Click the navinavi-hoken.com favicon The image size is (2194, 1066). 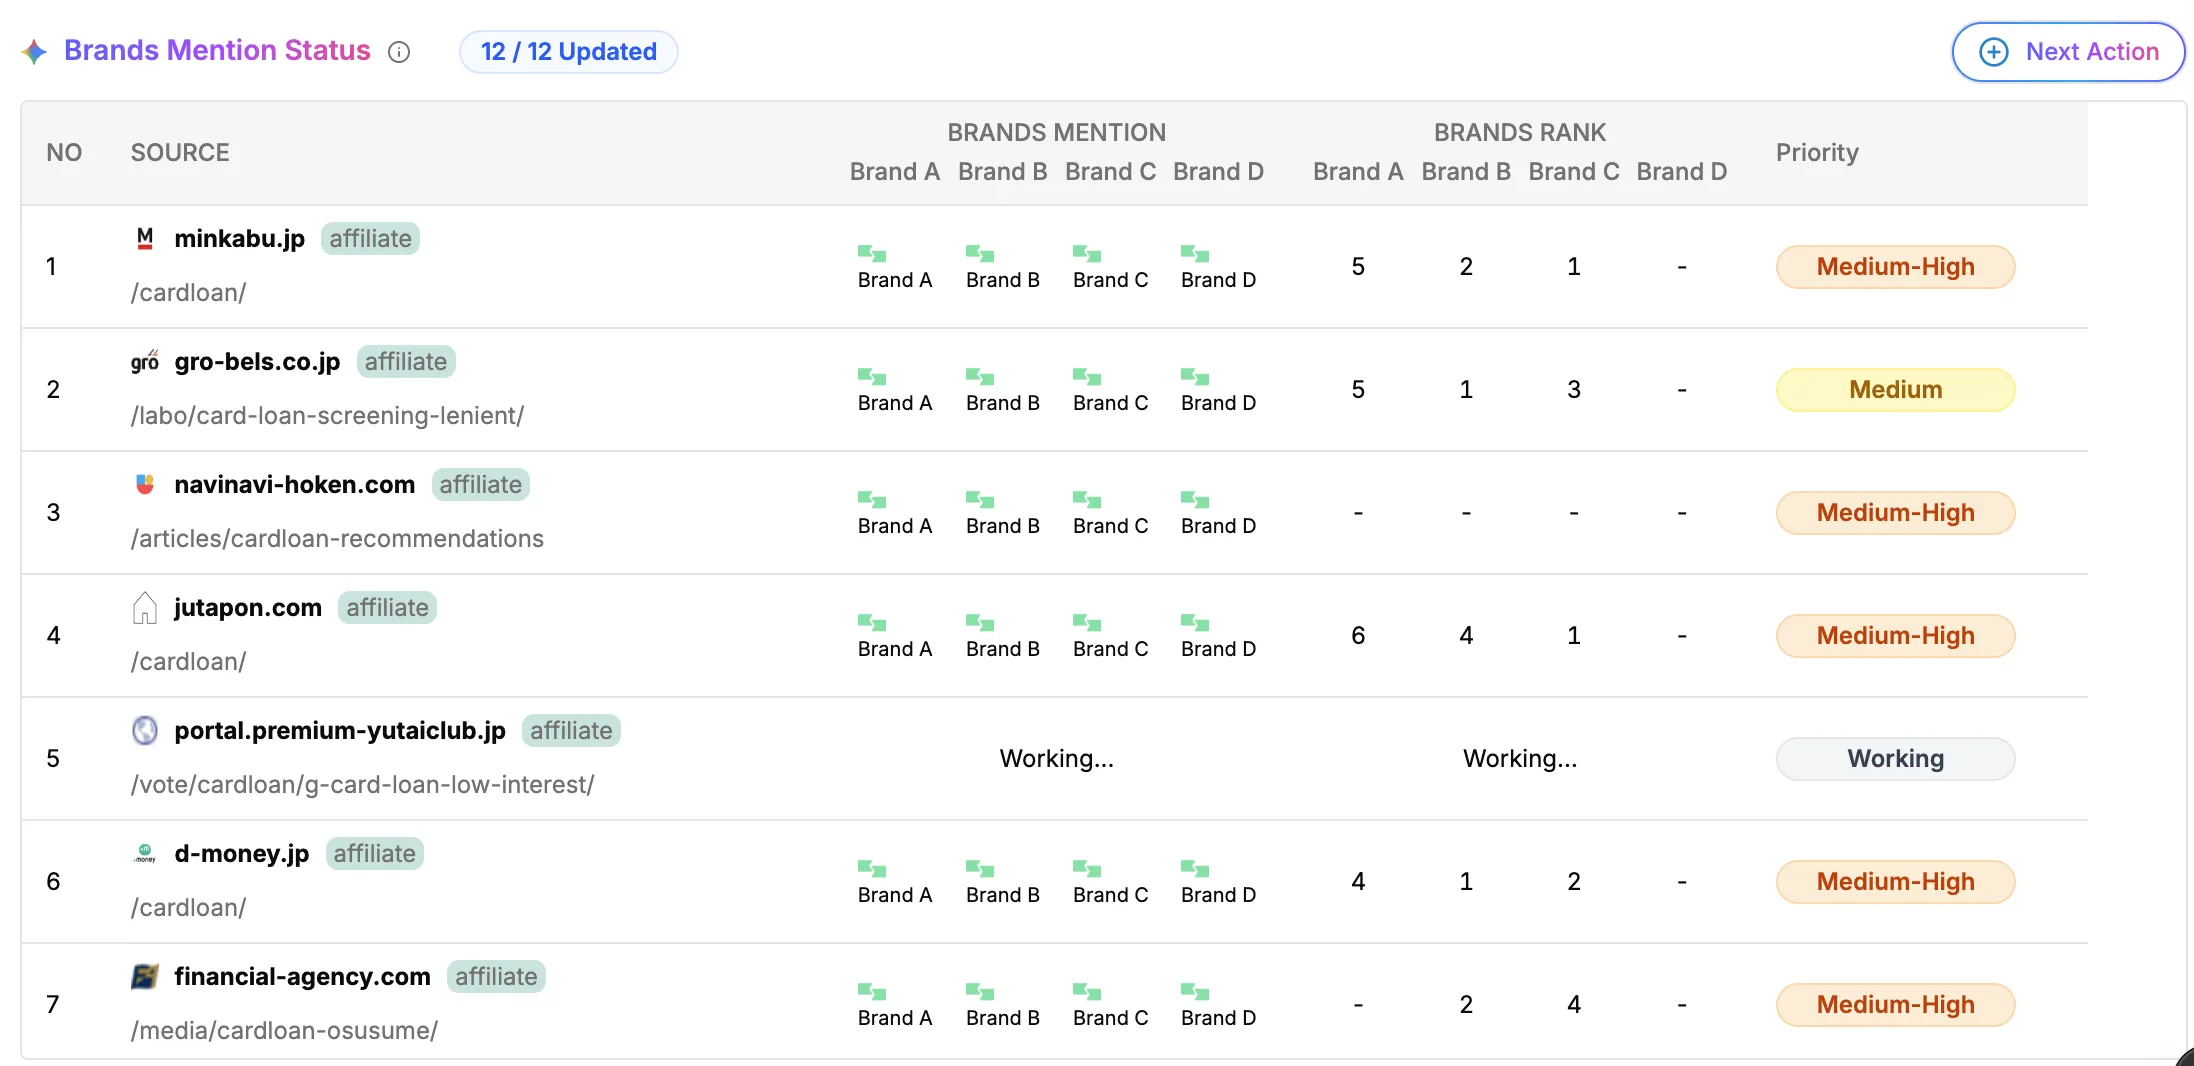[x=145, y=484]
